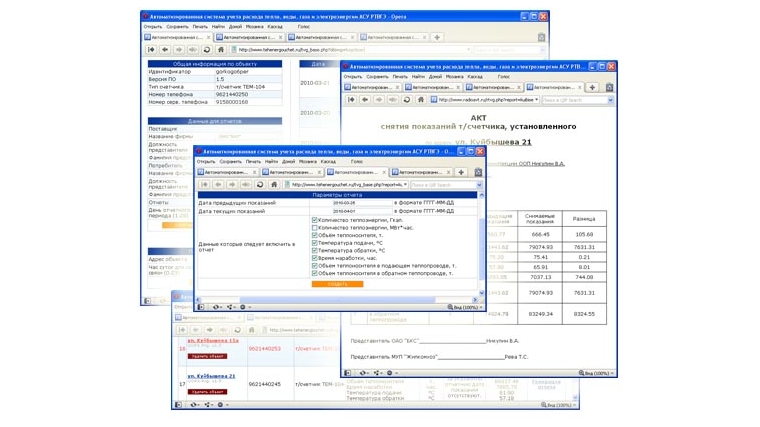
Task: Click table cell value '7037.13' in AKT report
Action: click(x=540, y=277)
